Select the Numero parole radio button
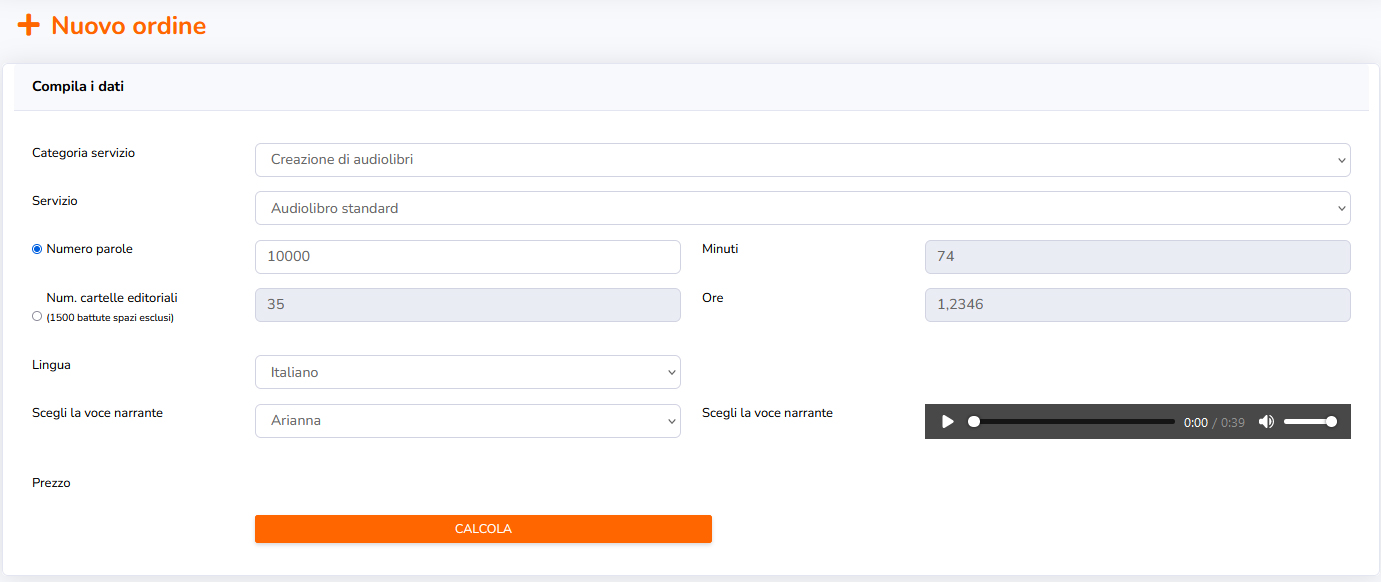 [37, 249]
